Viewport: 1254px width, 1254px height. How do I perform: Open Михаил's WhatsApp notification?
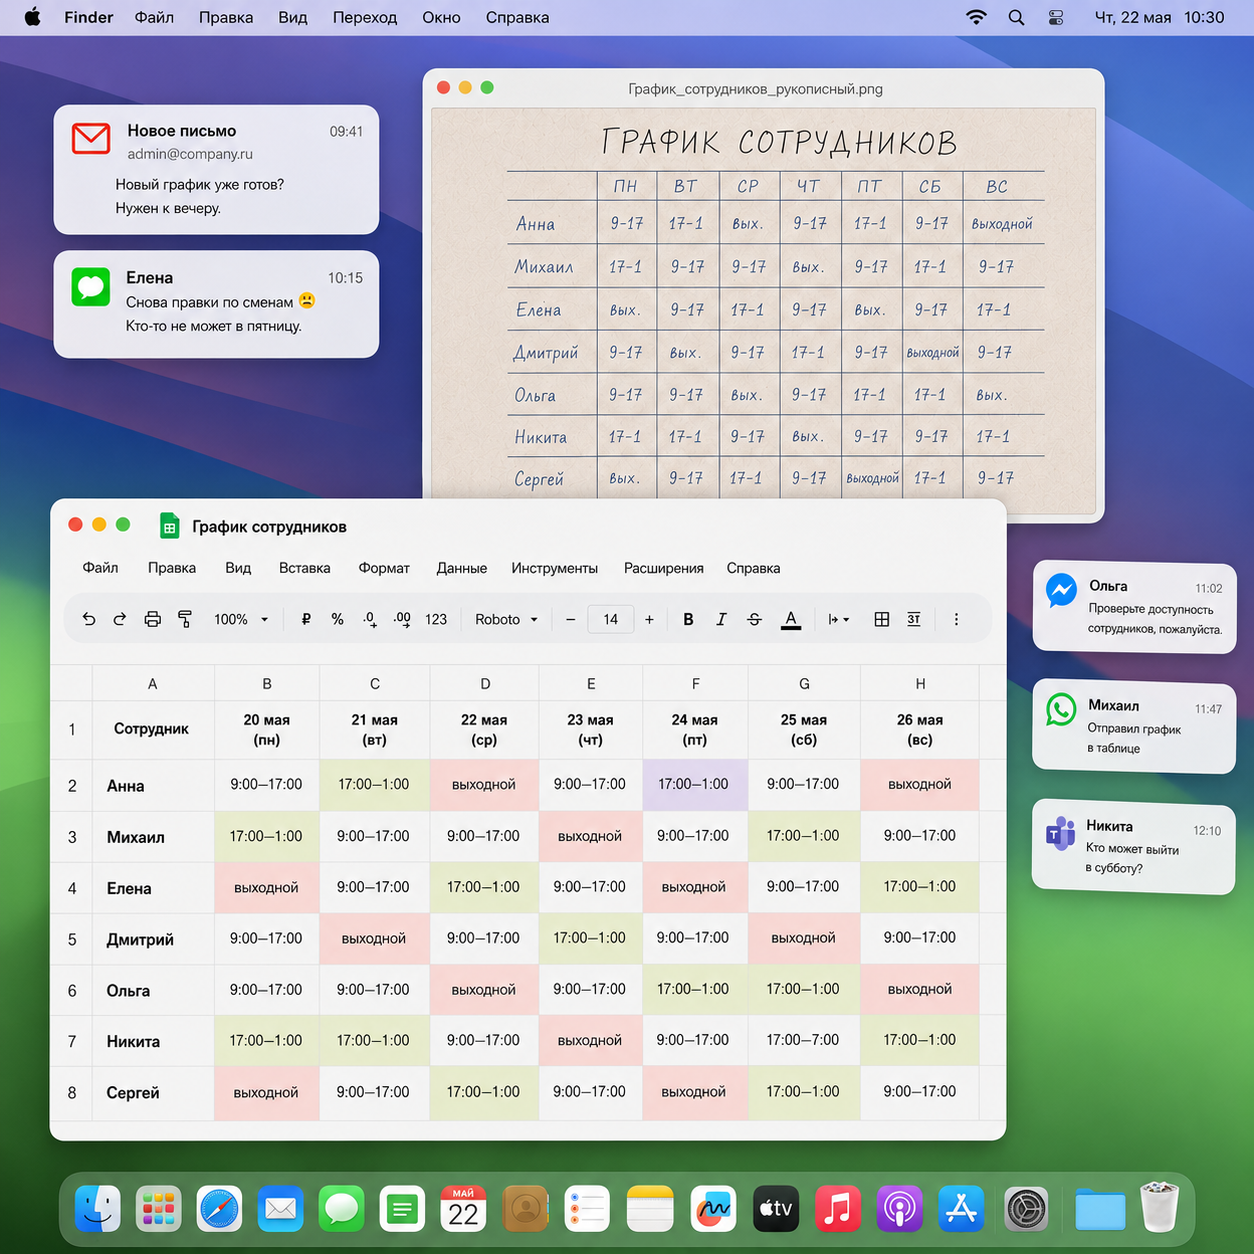pos(1134,726)
